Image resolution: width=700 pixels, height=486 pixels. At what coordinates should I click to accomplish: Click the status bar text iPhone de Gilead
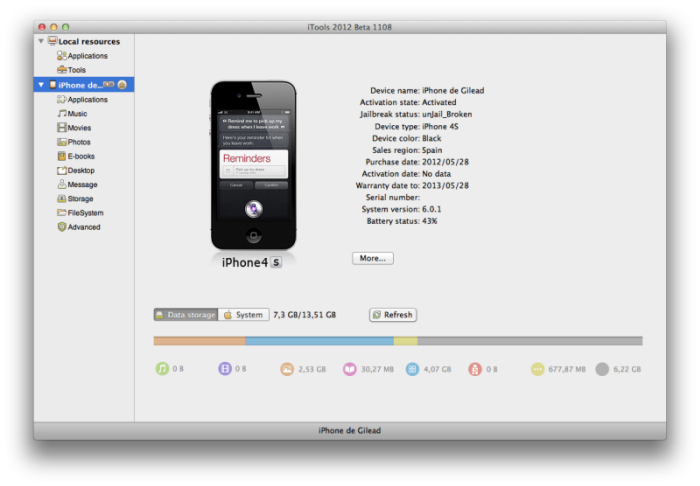[350, 431]
